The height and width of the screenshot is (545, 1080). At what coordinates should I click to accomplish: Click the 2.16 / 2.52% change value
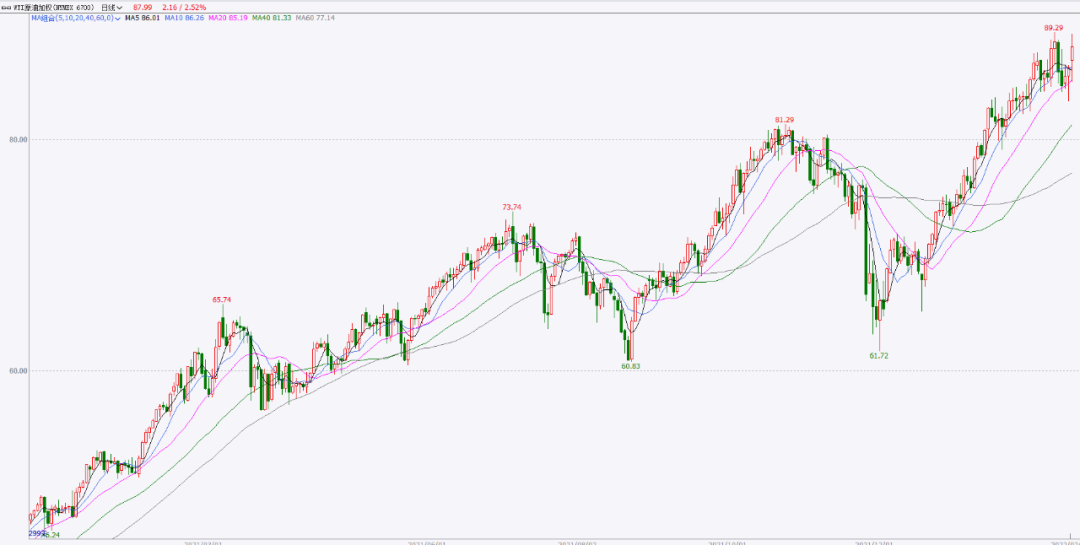point(184,7)
